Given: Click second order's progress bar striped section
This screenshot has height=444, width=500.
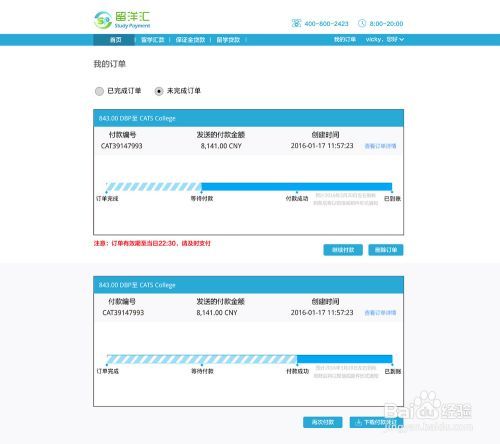Looking at the screenshot, I should click(x=202, y=359).
